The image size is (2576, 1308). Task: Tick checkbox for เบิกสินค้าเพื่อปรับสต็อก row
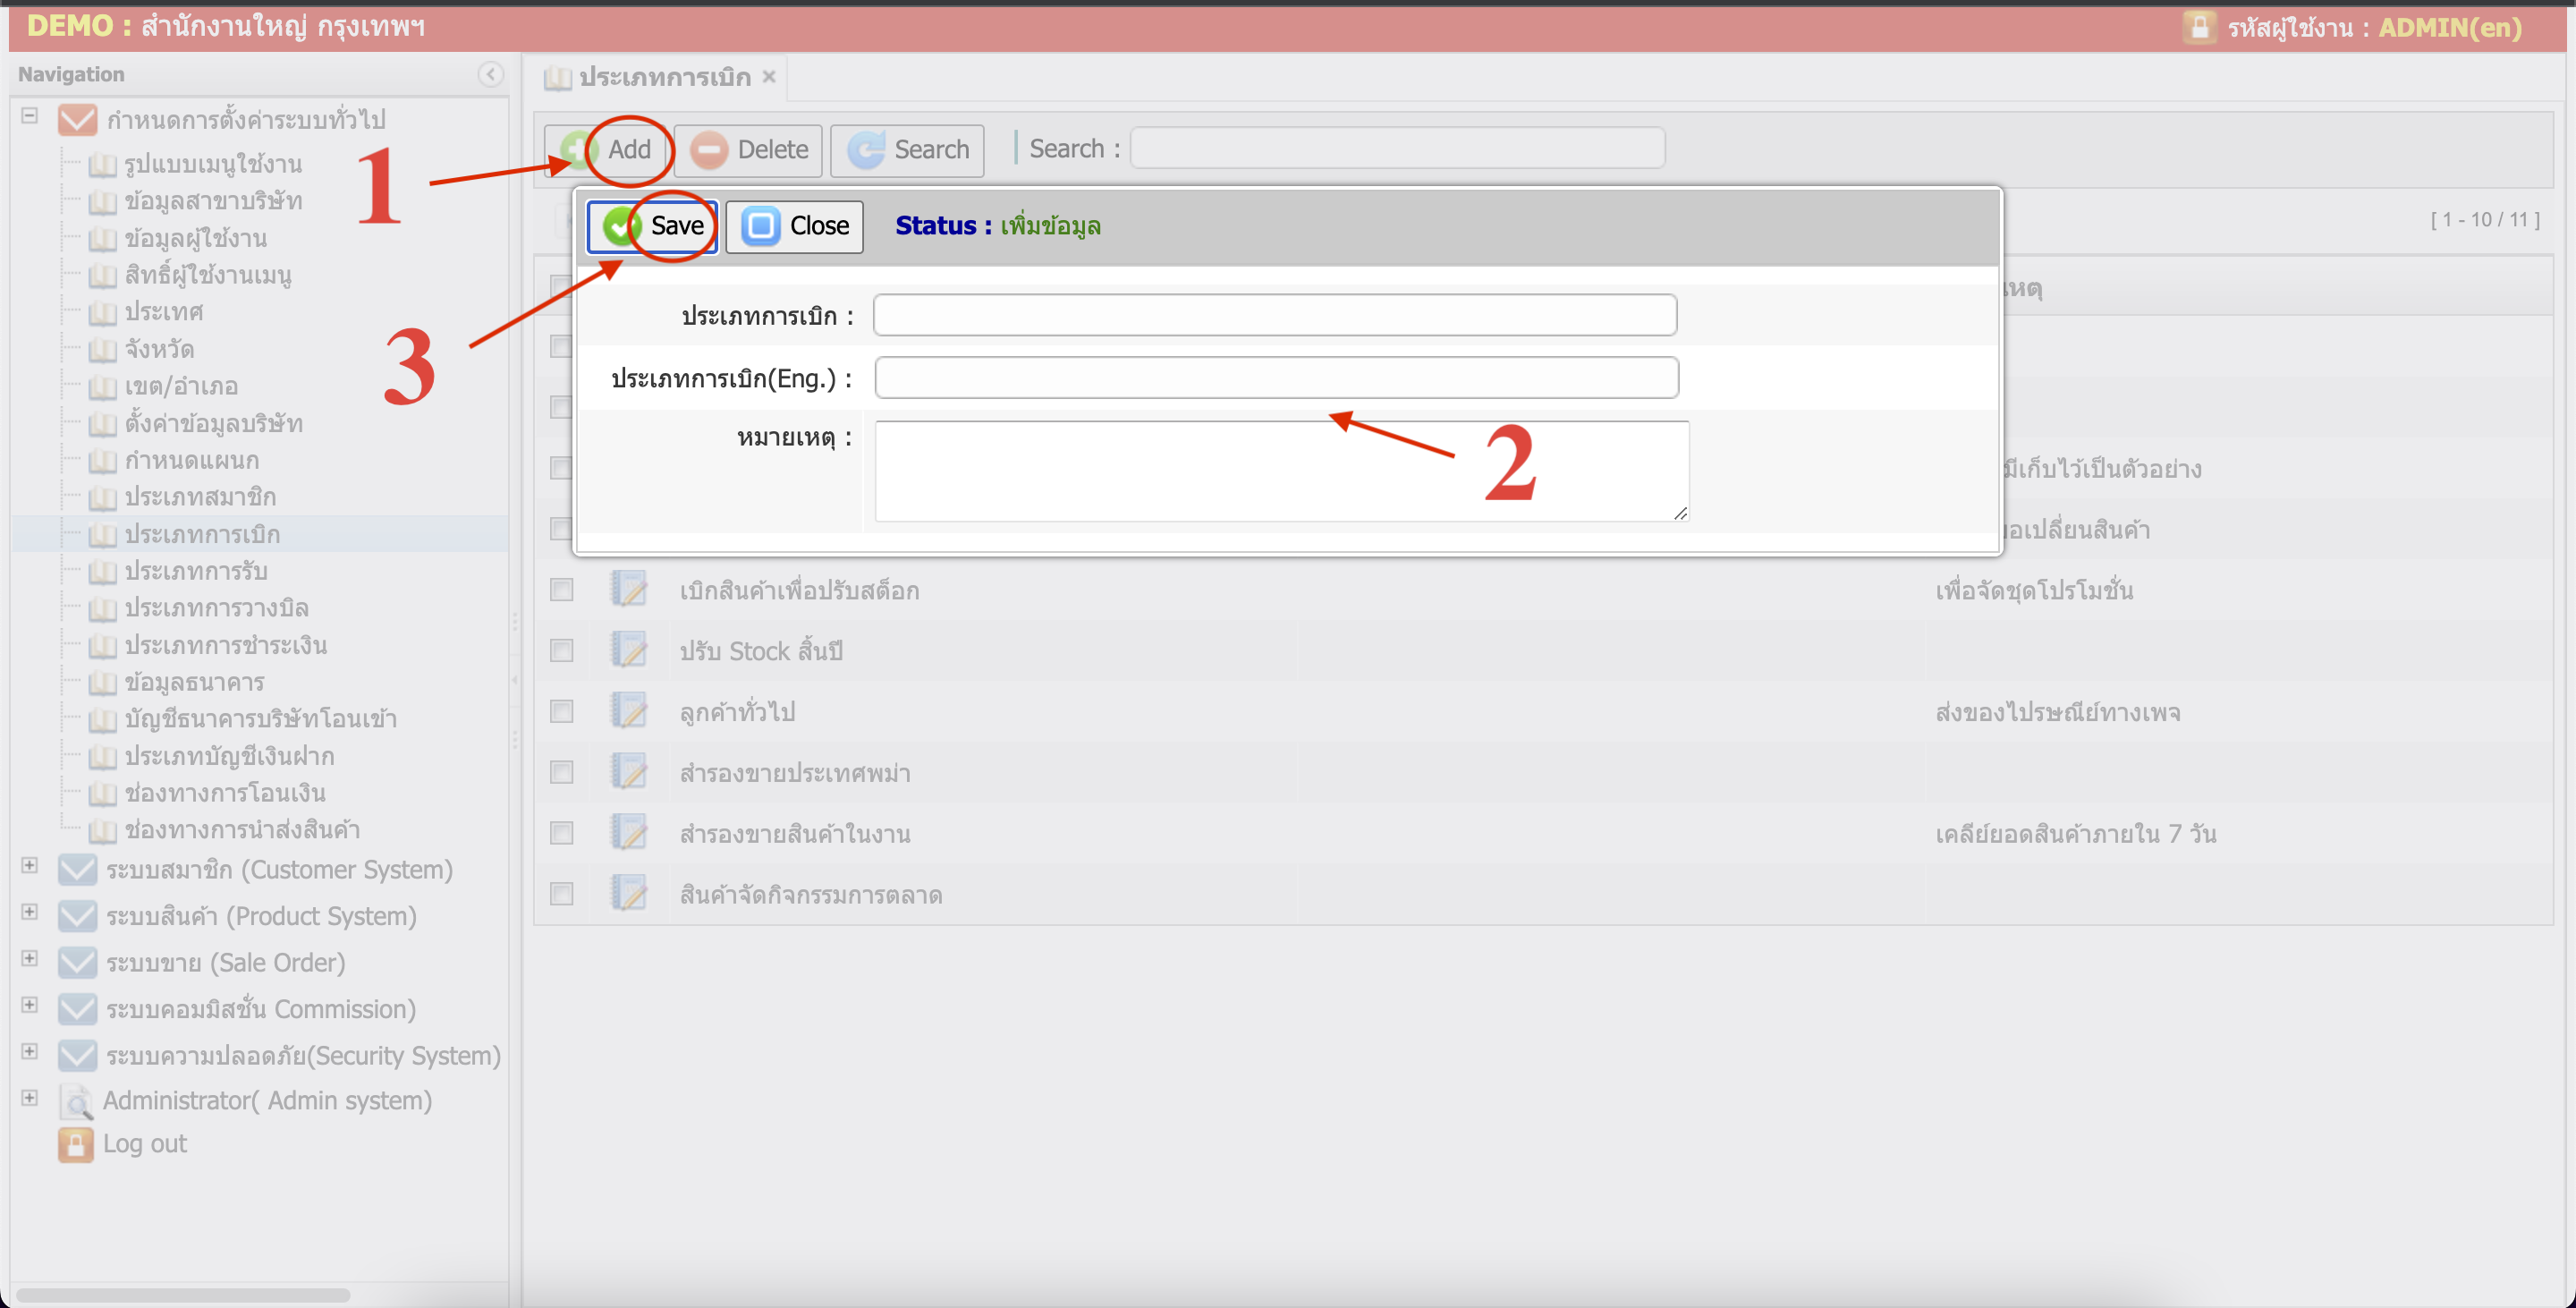561,590
